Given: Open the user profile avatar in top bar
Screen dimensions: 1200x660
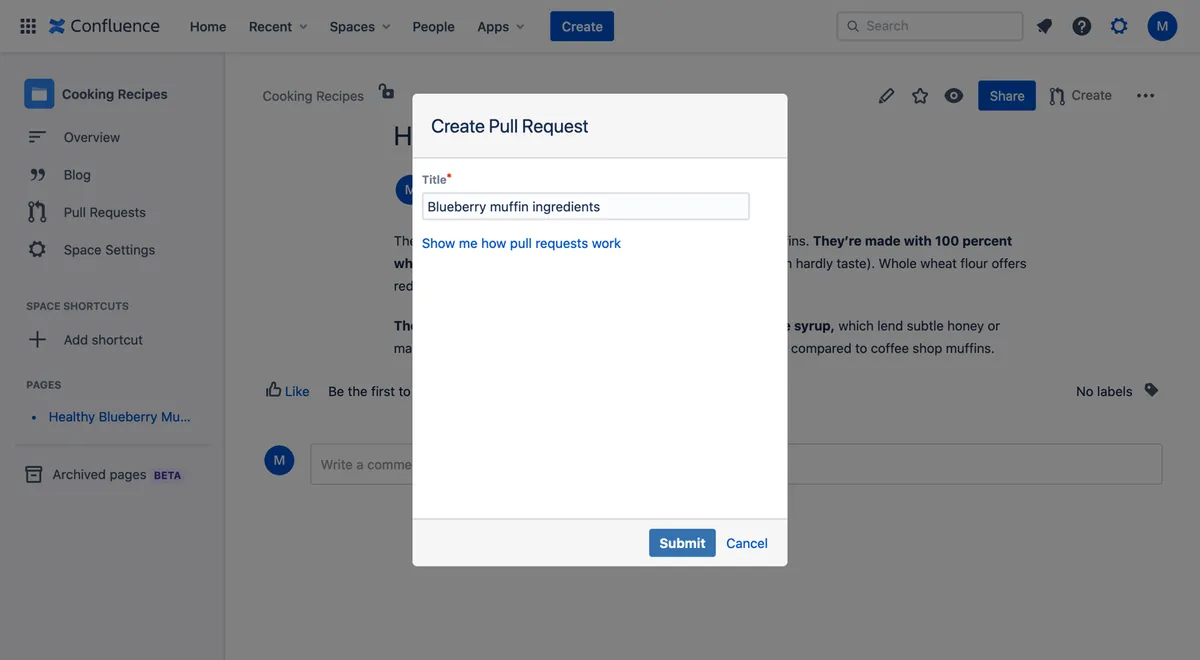Looking at the screenshot, I should coord(1162,26).
